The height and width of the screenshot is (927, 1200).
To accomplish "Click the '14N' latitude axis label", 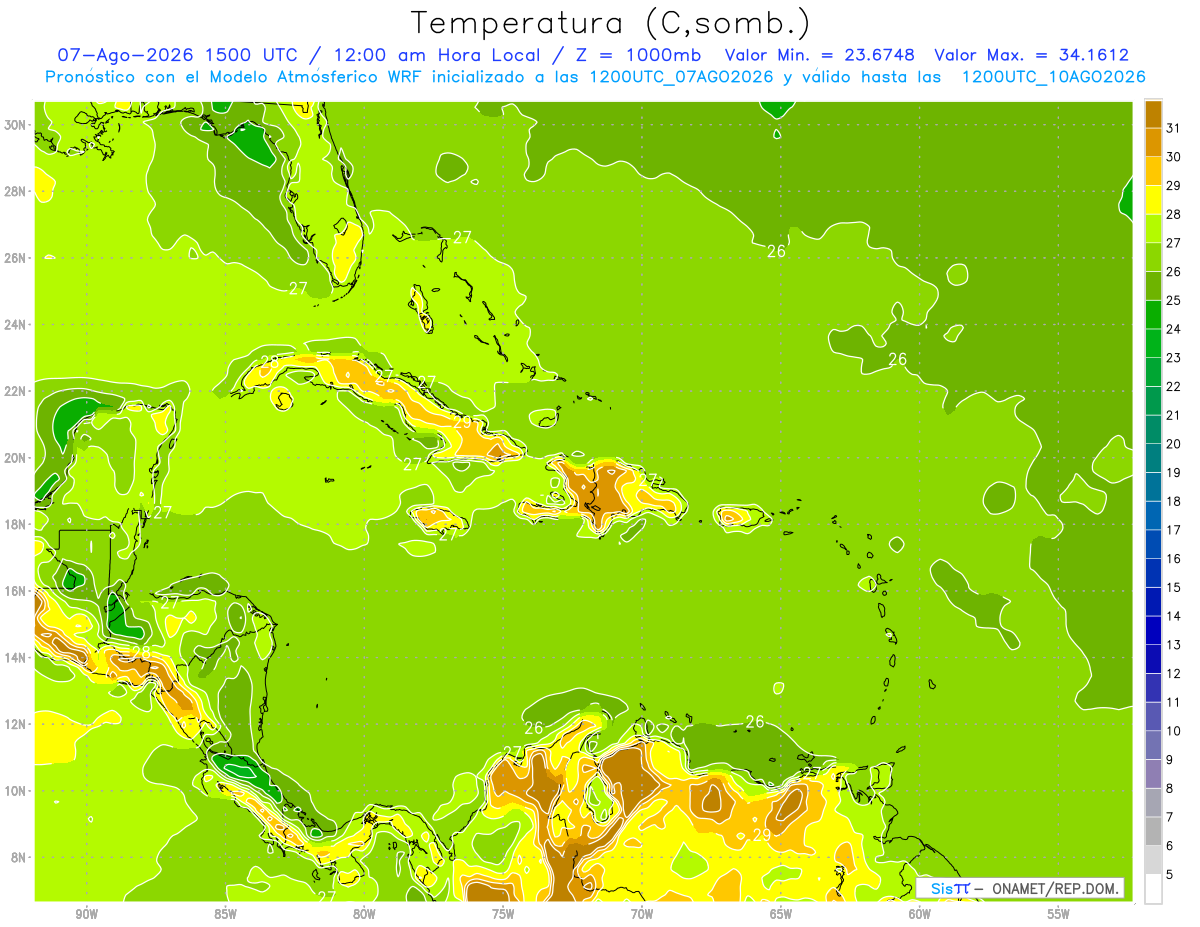I will pos(15,657).
